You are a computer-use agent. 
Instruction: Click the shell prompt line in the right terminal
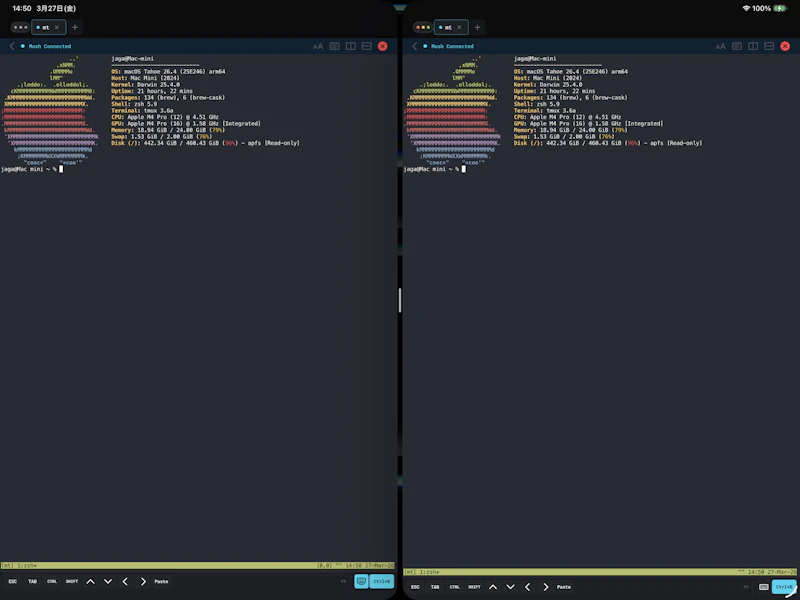[435, 169]
